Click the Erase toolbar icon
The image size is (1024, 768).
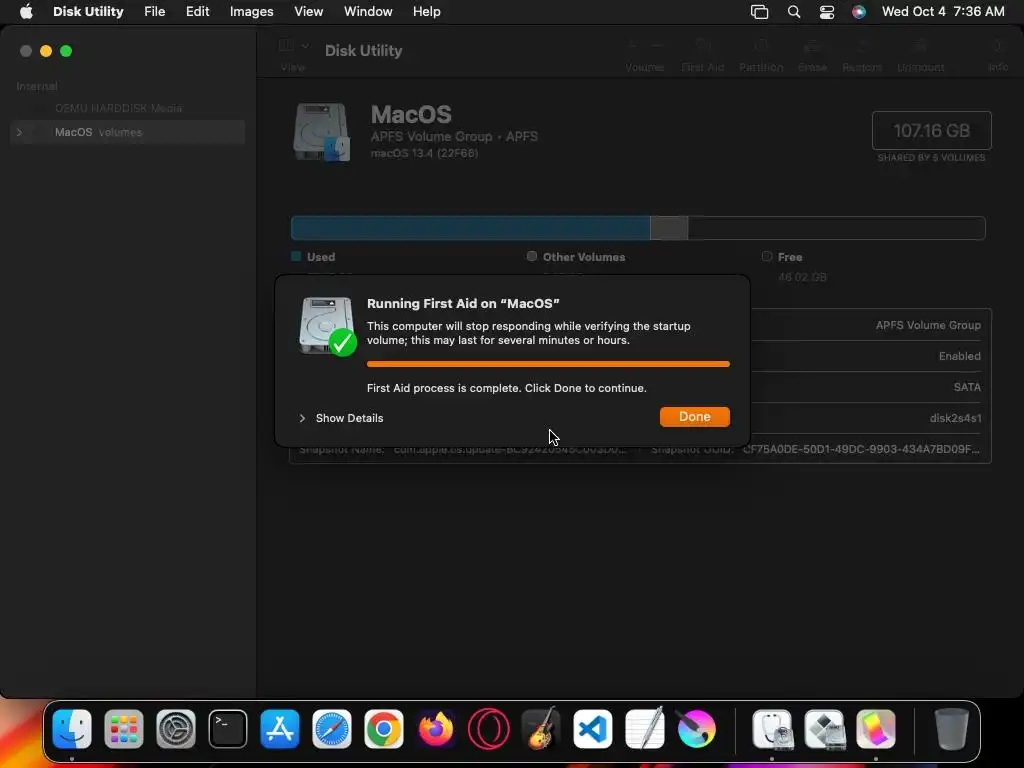pyautogui.click(x=812, y=46)
